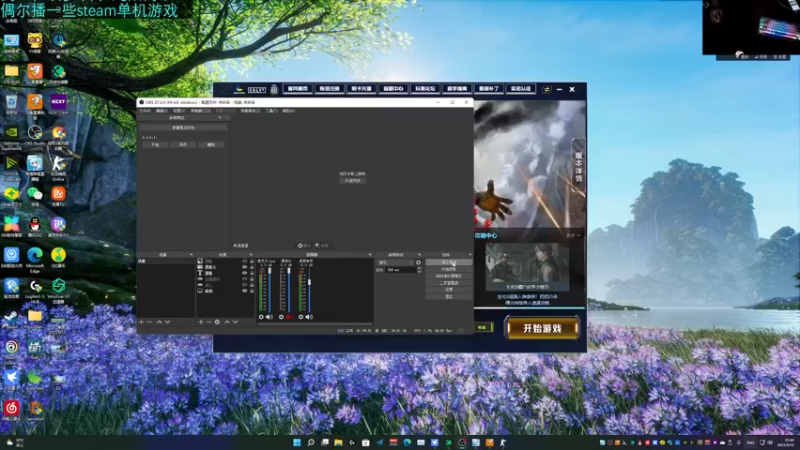This screenshot has width=800, height=450.
Task: Toggle eye icon of the second source row
Action: coord(244,267)
